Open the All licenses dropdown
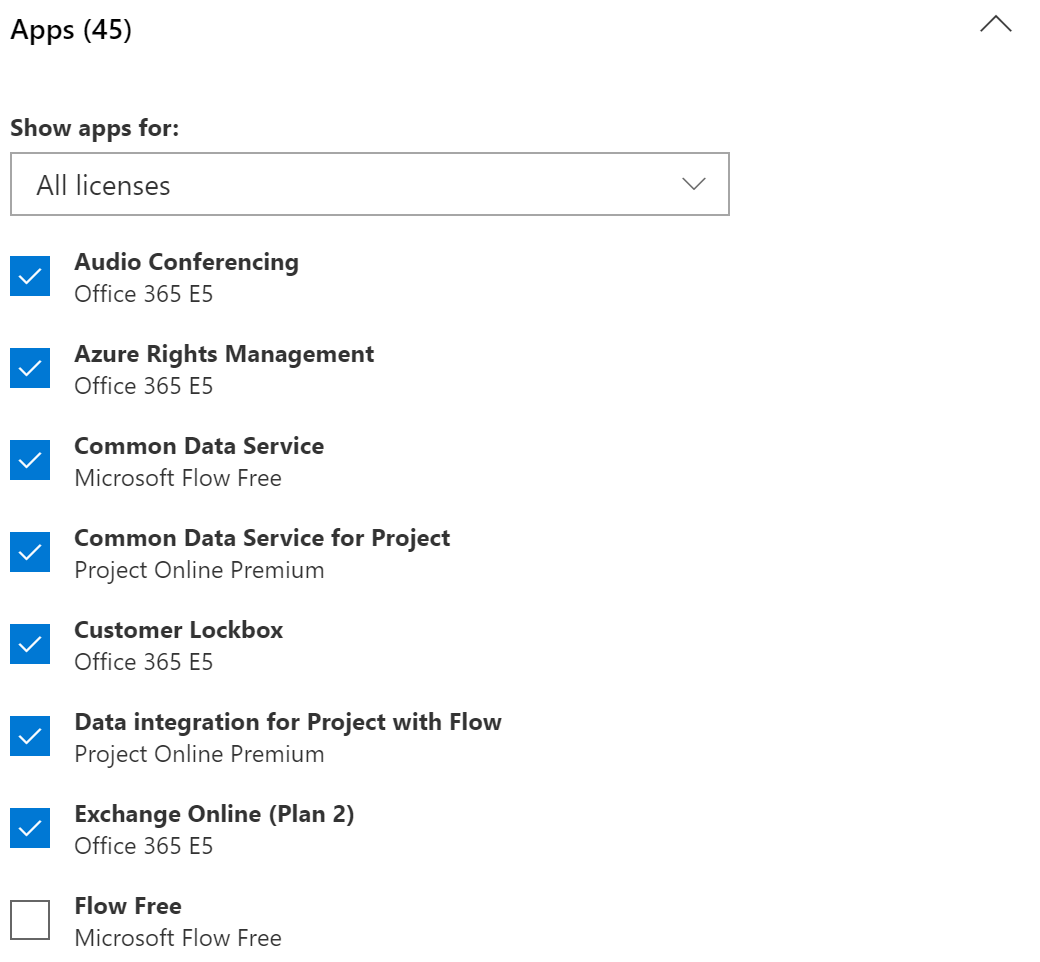This screenshot has width=1040, height=962. 370,184
